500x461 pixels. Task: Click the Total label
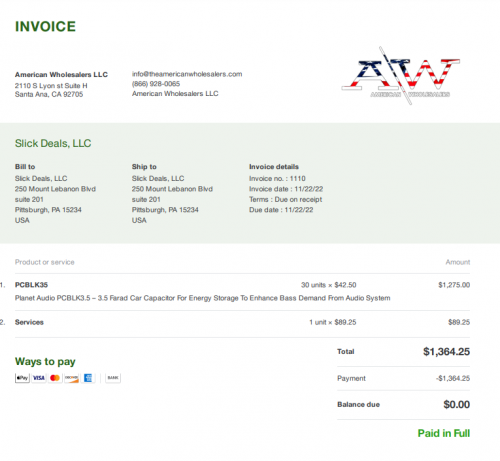click(346, 352)
